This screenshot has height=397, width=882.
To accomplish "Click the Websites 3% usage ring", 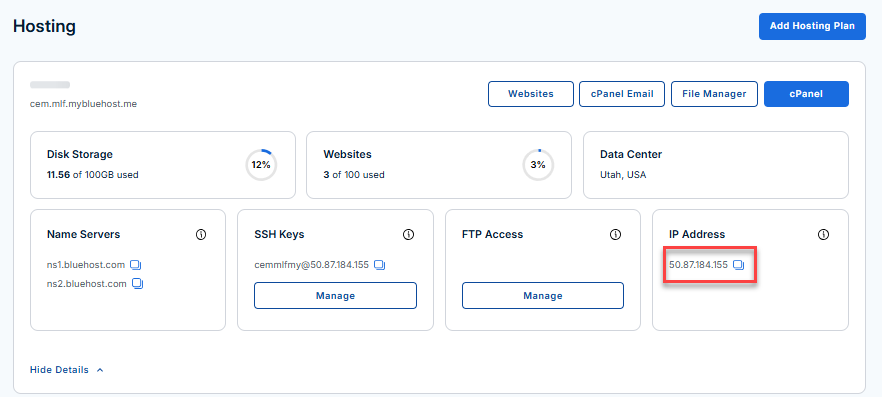I will click(538, 165).
